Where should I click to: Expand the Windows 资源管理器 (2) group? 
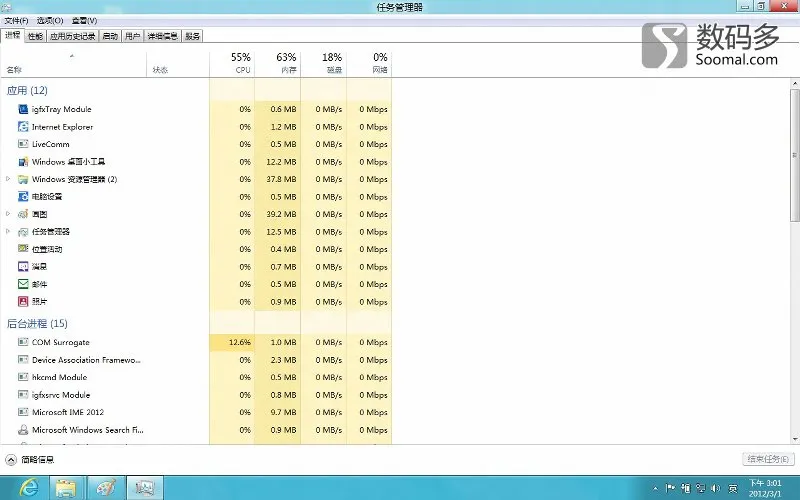pyautogui.click(x=8, y=179)
